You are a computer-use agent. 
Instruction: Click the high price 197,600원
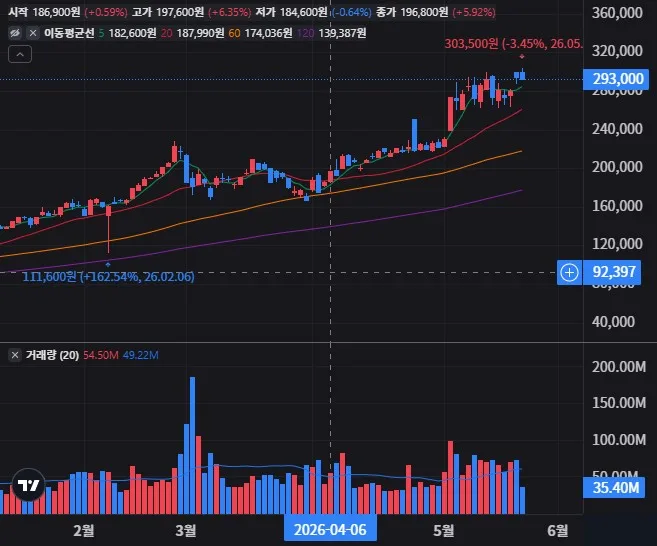(x=180, y=12)
